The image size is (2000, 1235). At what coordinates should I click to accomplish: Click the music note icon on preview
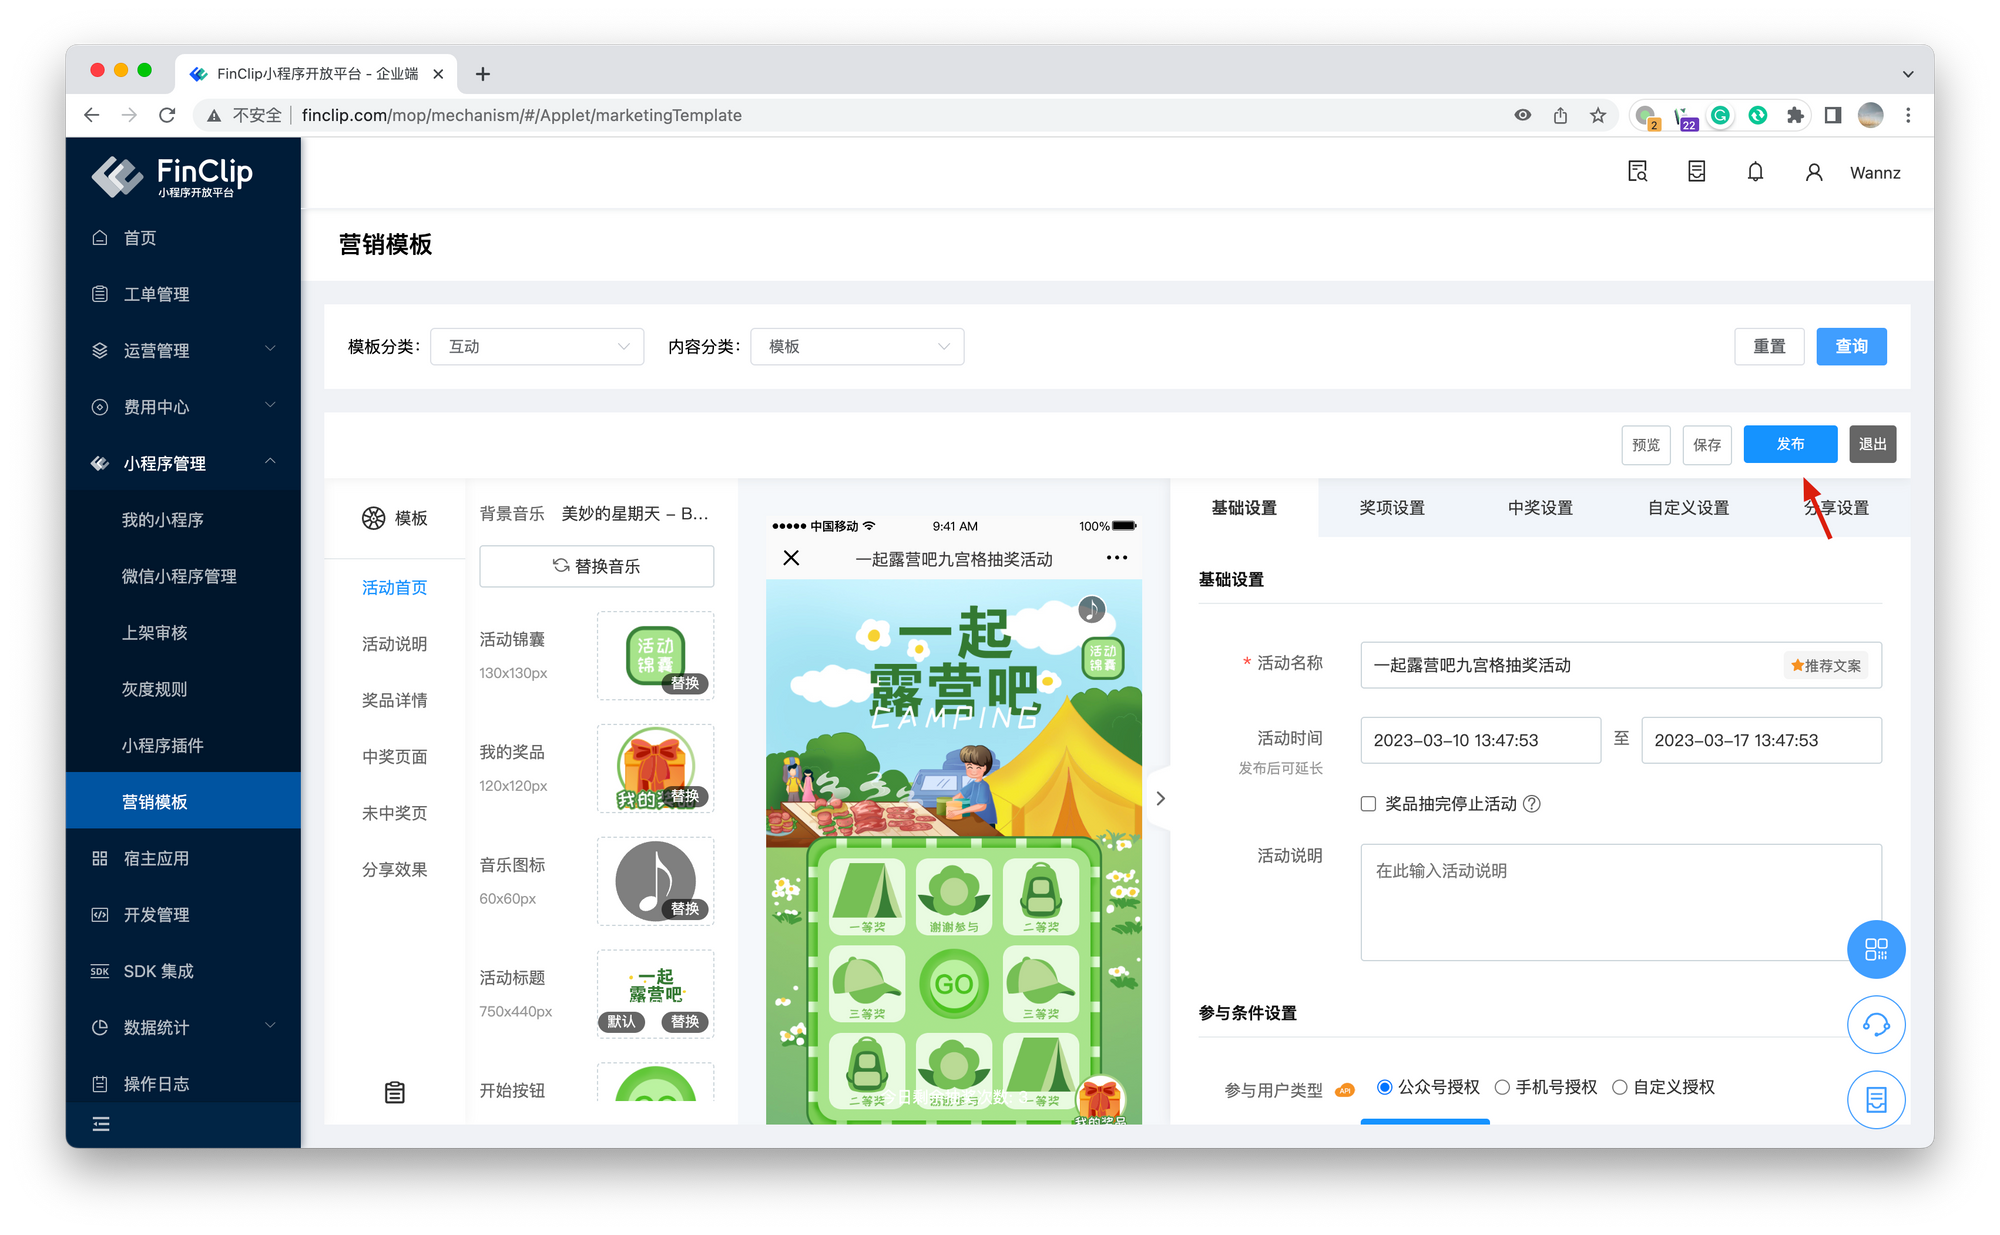(x=1091, y=609)
